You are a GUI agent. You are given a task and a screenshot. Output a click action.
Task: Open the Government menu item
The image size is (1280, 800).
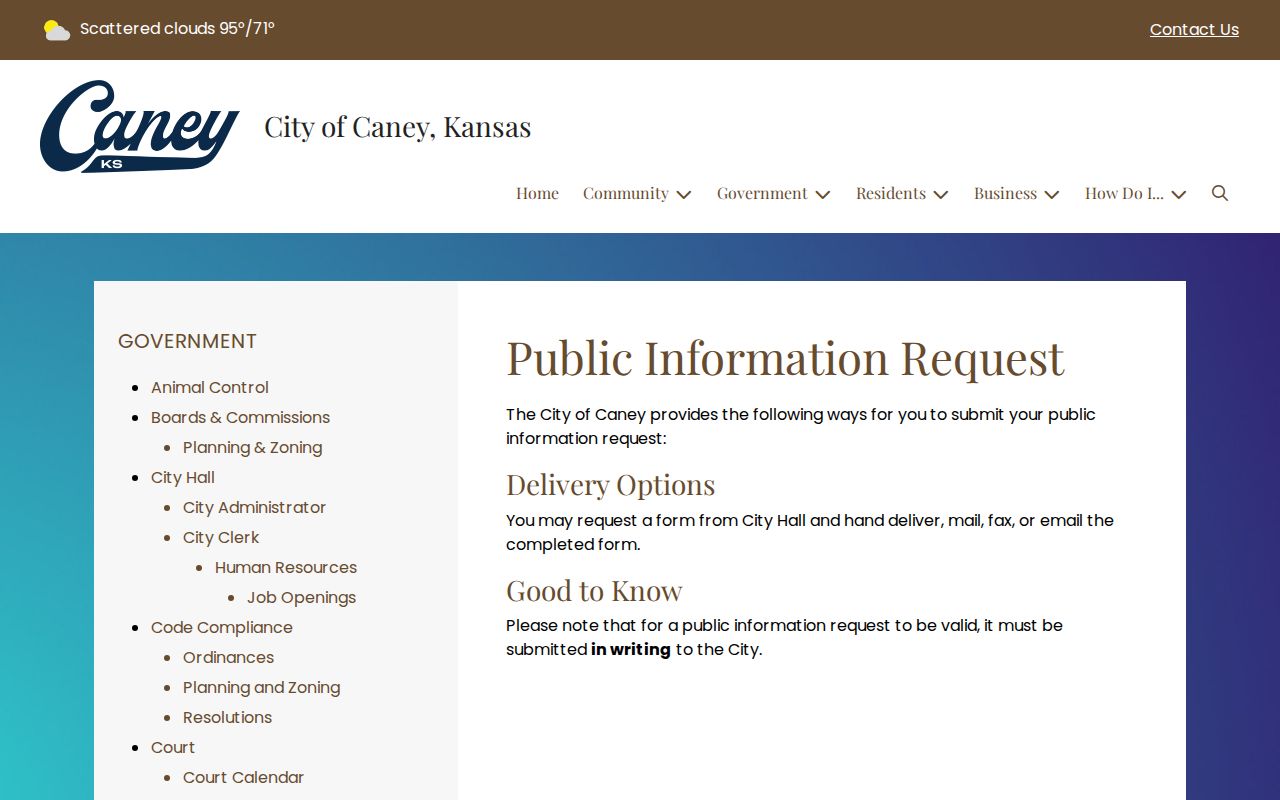[x=762, y=193]
